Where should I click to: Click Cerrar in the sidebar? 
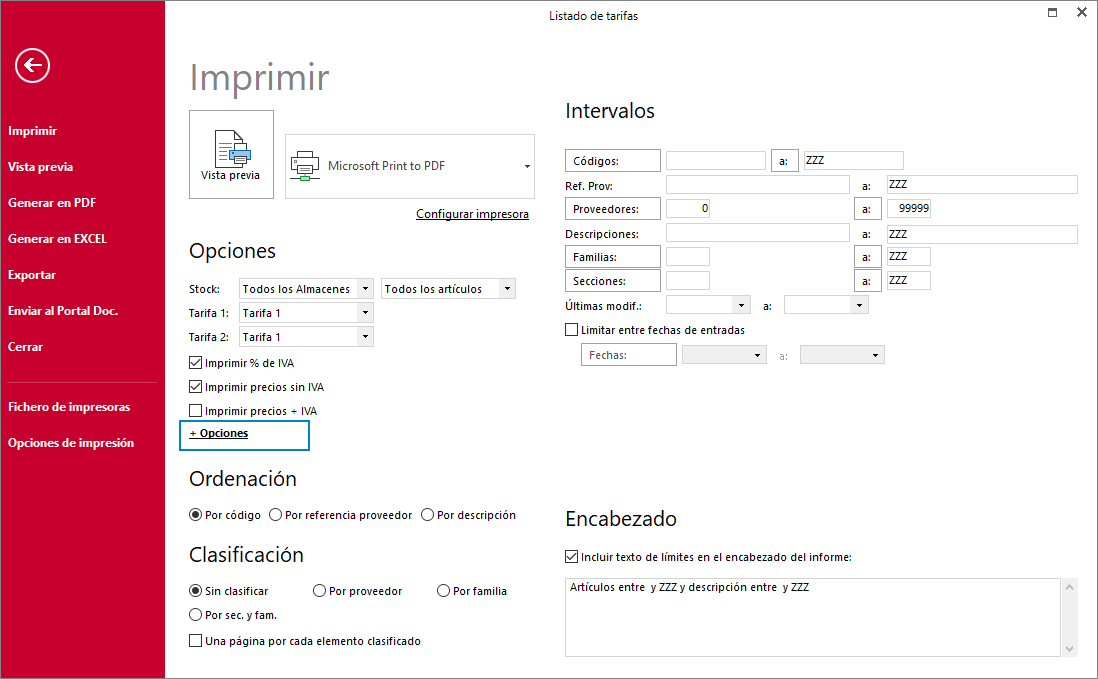point(25,347)
